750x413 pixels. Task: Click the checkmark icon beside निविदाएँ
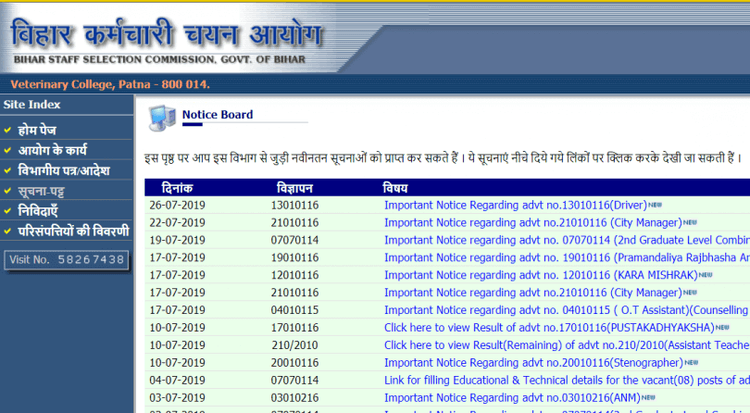[8, 211]
